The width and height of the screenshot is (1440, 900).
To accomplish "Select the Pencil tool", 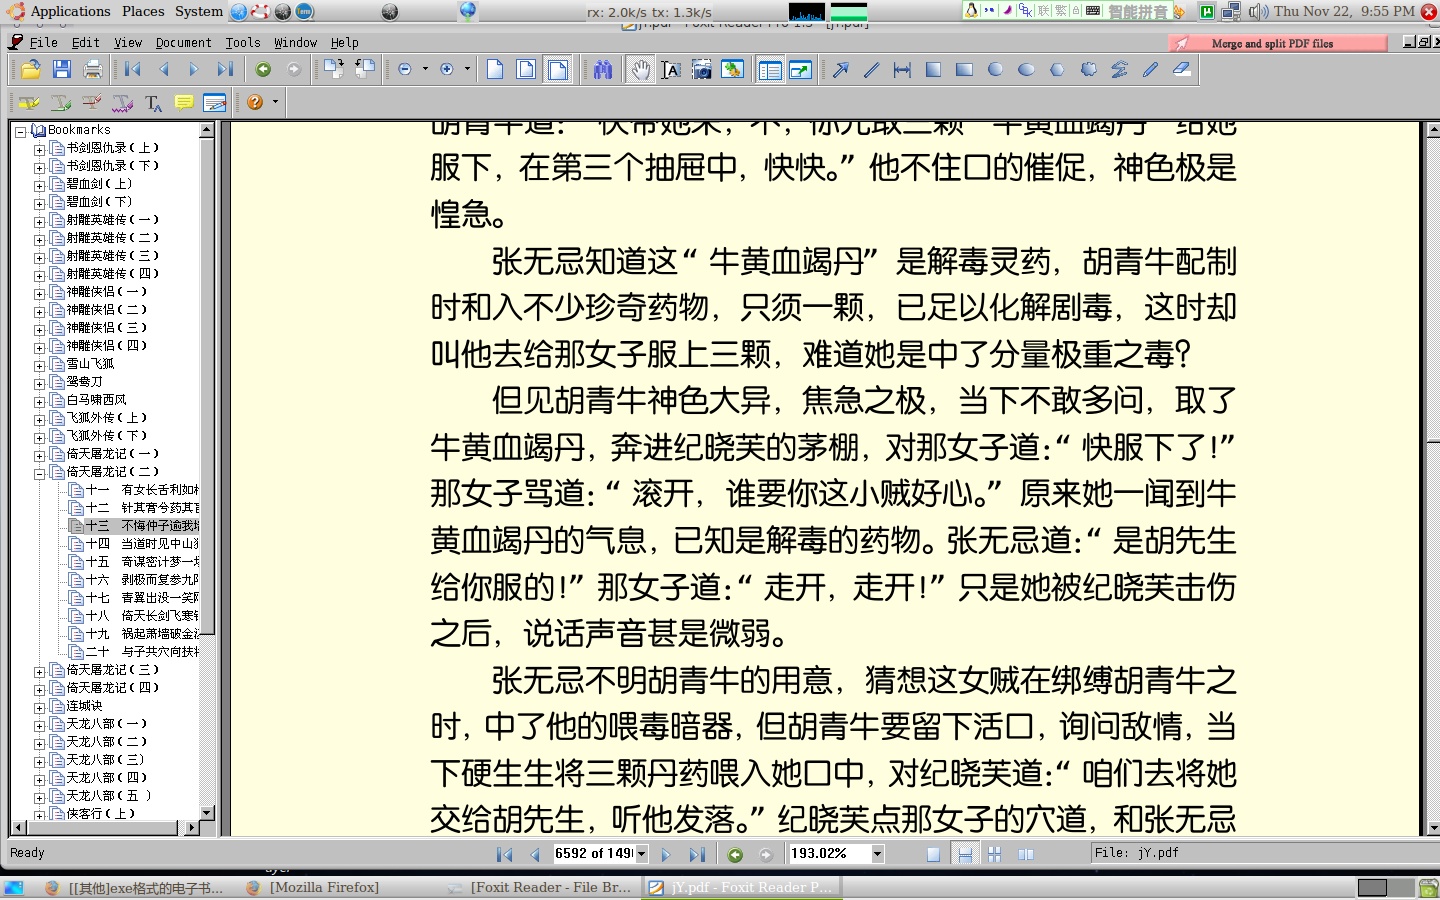I will (x=1150, y=69).
